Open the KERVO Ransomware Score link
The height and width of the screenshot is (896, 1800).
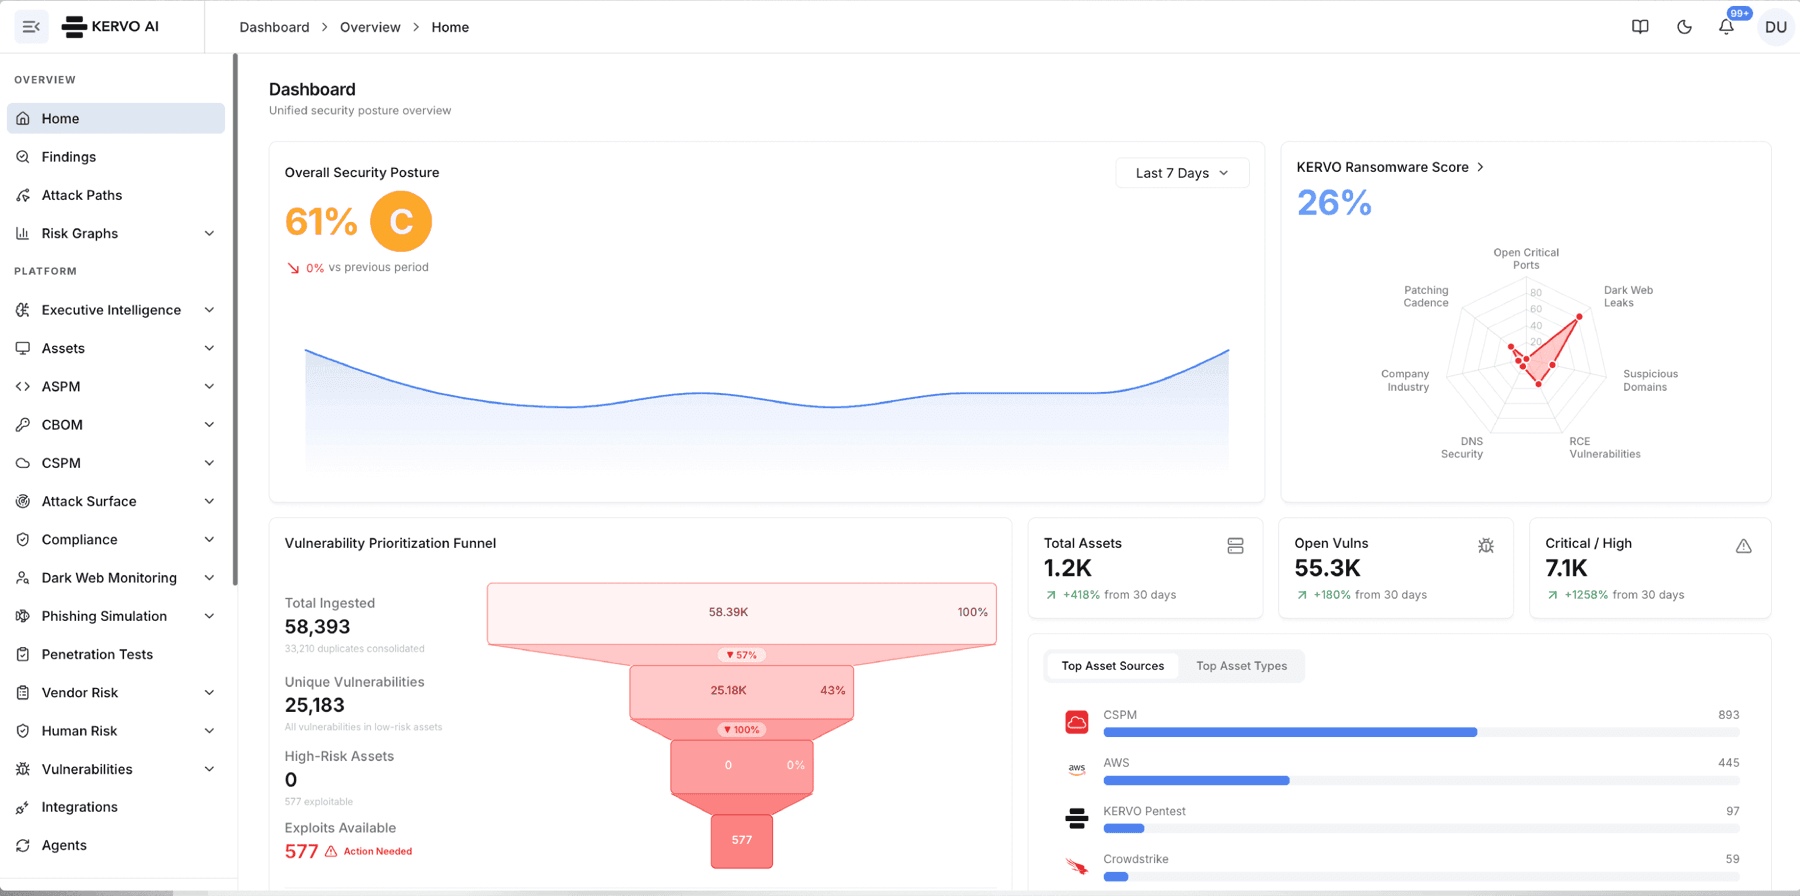[1390, 167]
